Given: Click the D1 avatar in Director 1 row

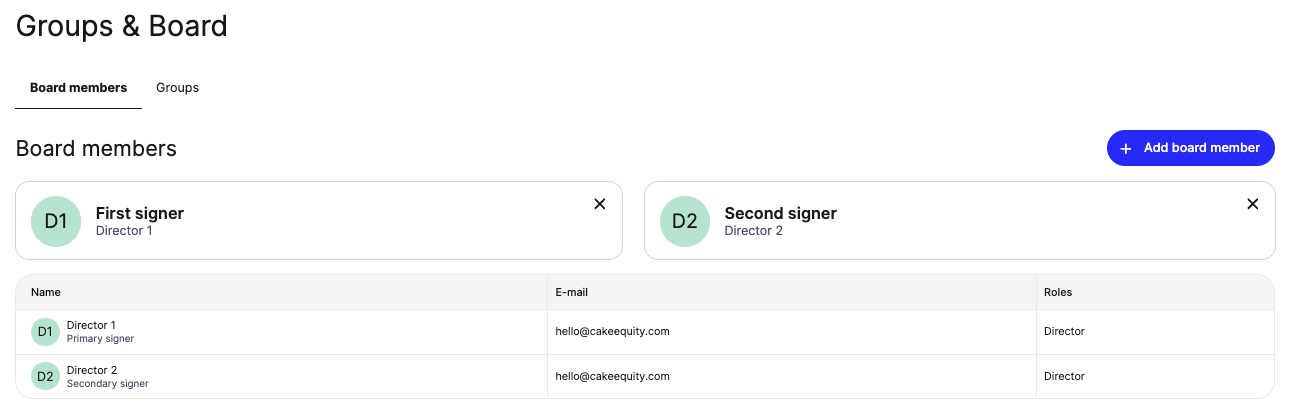Looking at the screenshot, I should click(45, 332).
